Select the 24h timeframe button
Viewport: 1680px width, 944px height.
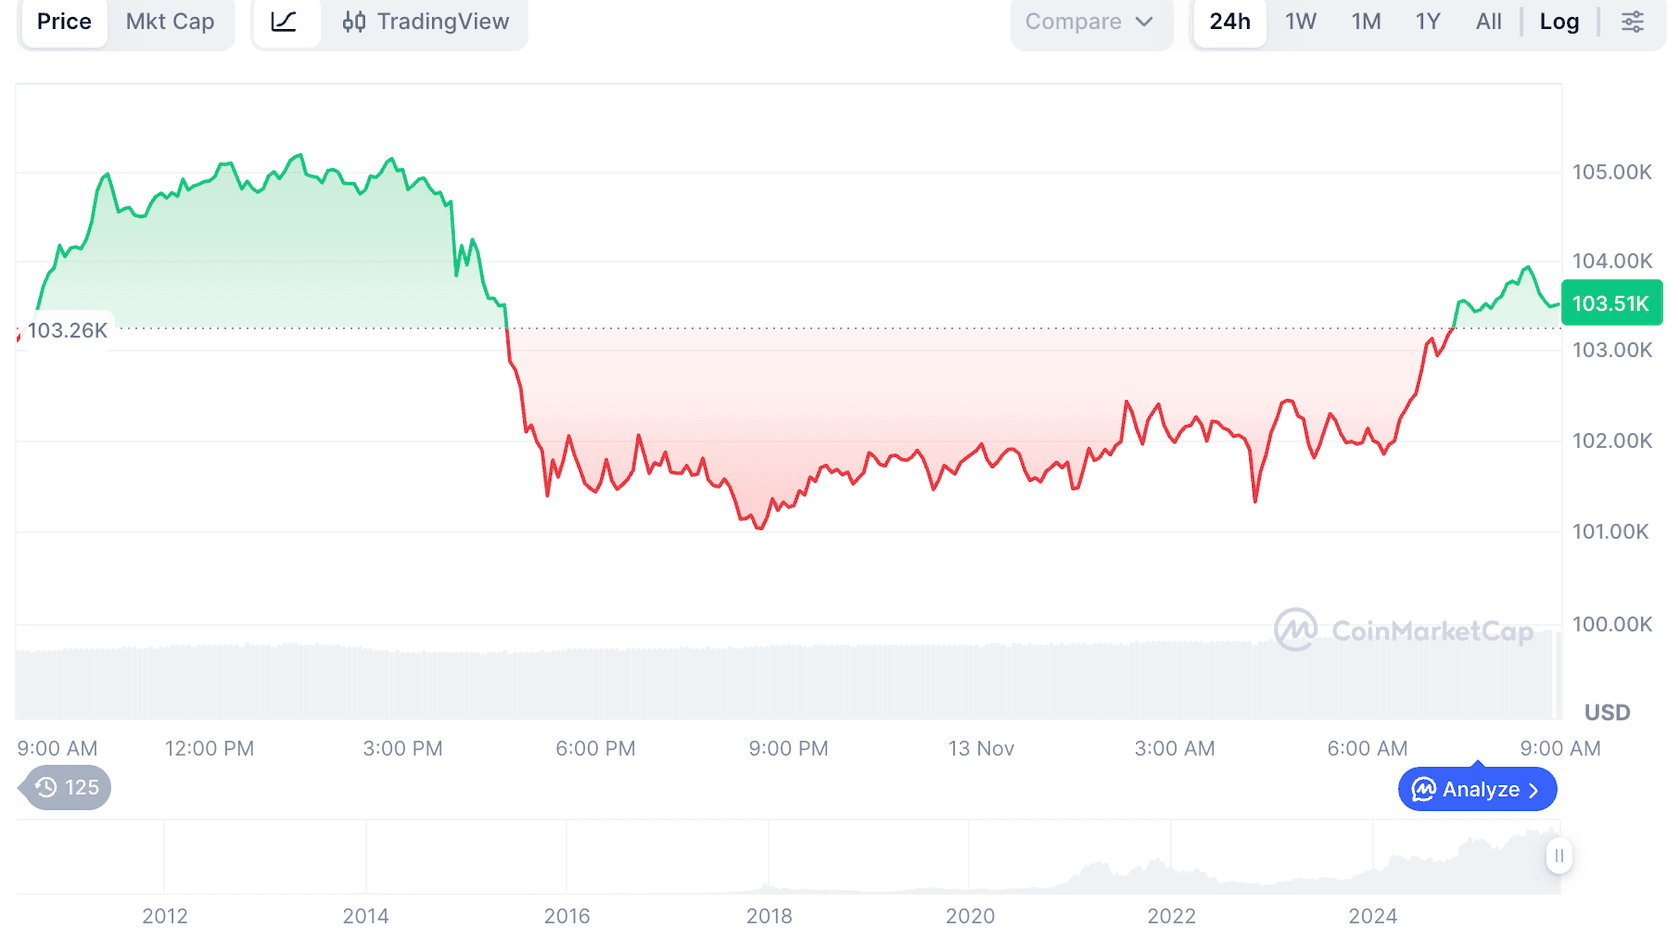pyautogui.click(x=1229, y=21)
